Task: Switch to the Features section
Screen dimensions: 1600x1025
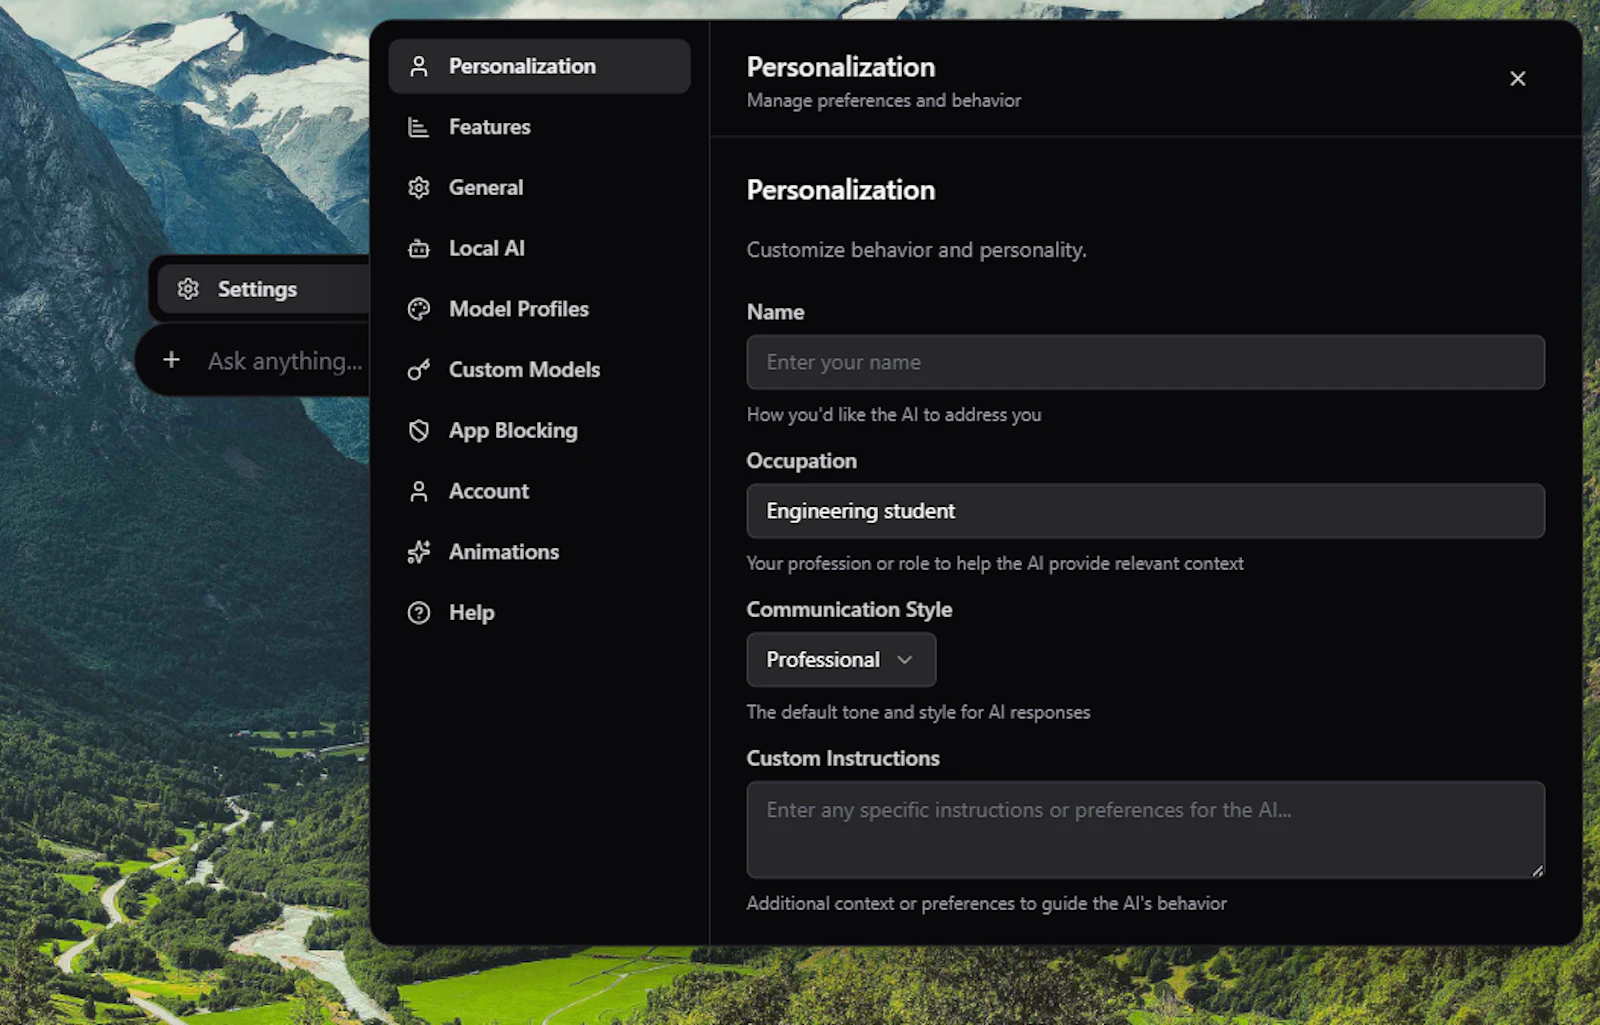Action: tap(489, 127)
